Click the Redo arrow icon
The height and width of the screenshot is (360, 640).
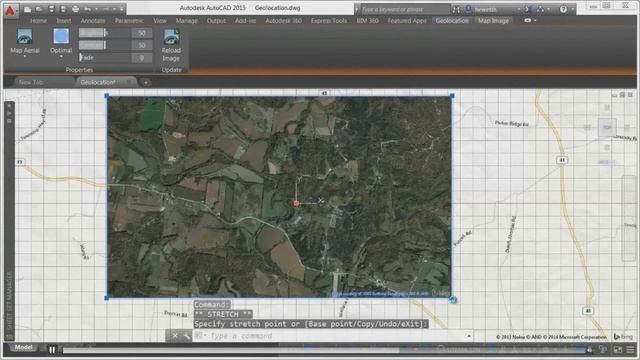106,9
